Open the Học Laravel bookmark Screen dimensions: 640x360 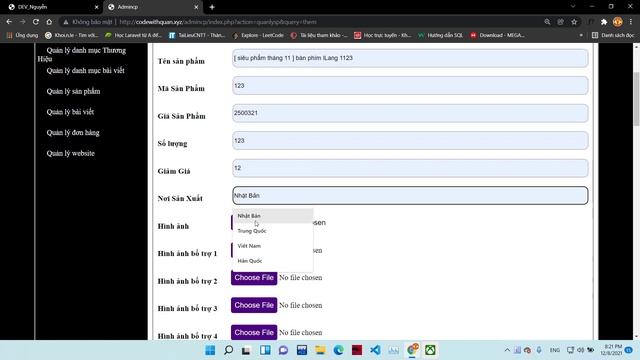click(x=133, y=36)
